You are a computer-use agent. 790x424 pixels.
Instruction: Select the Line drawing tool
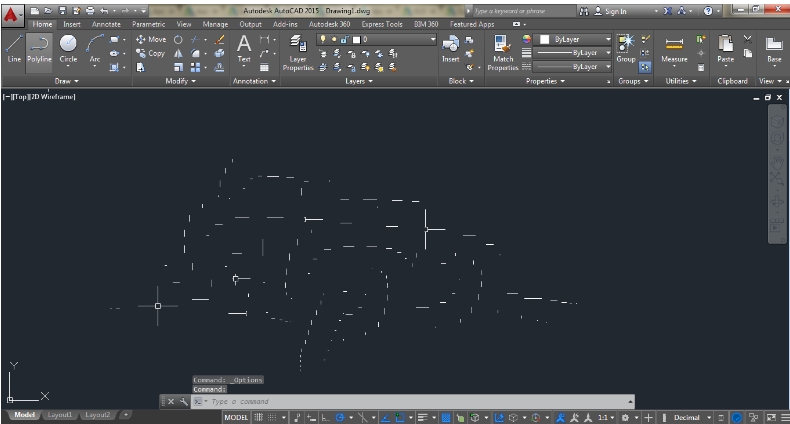14,49
